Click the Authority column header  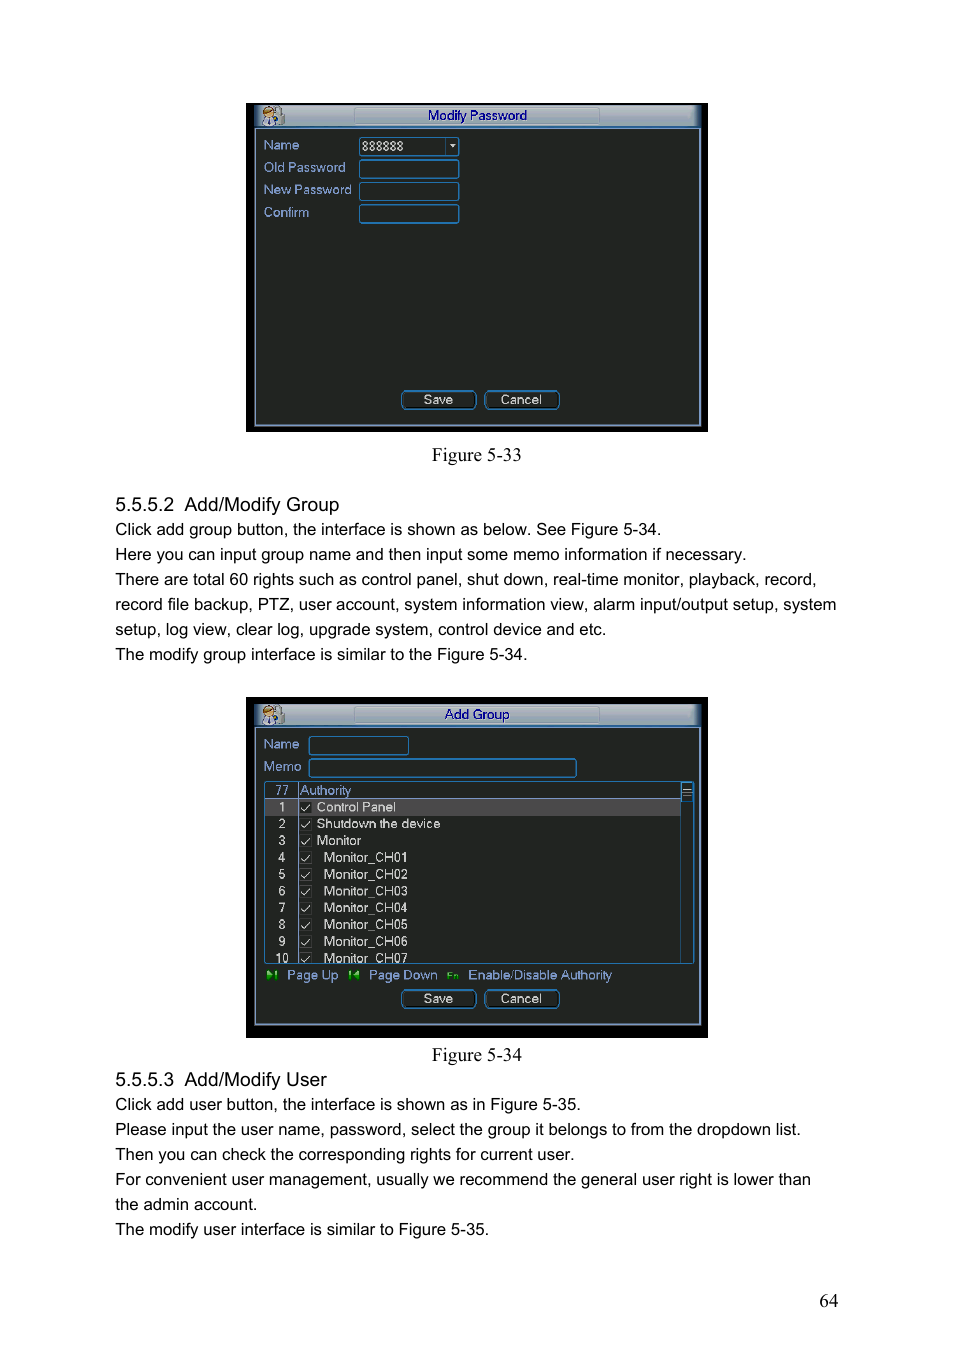tap(489, 790)
